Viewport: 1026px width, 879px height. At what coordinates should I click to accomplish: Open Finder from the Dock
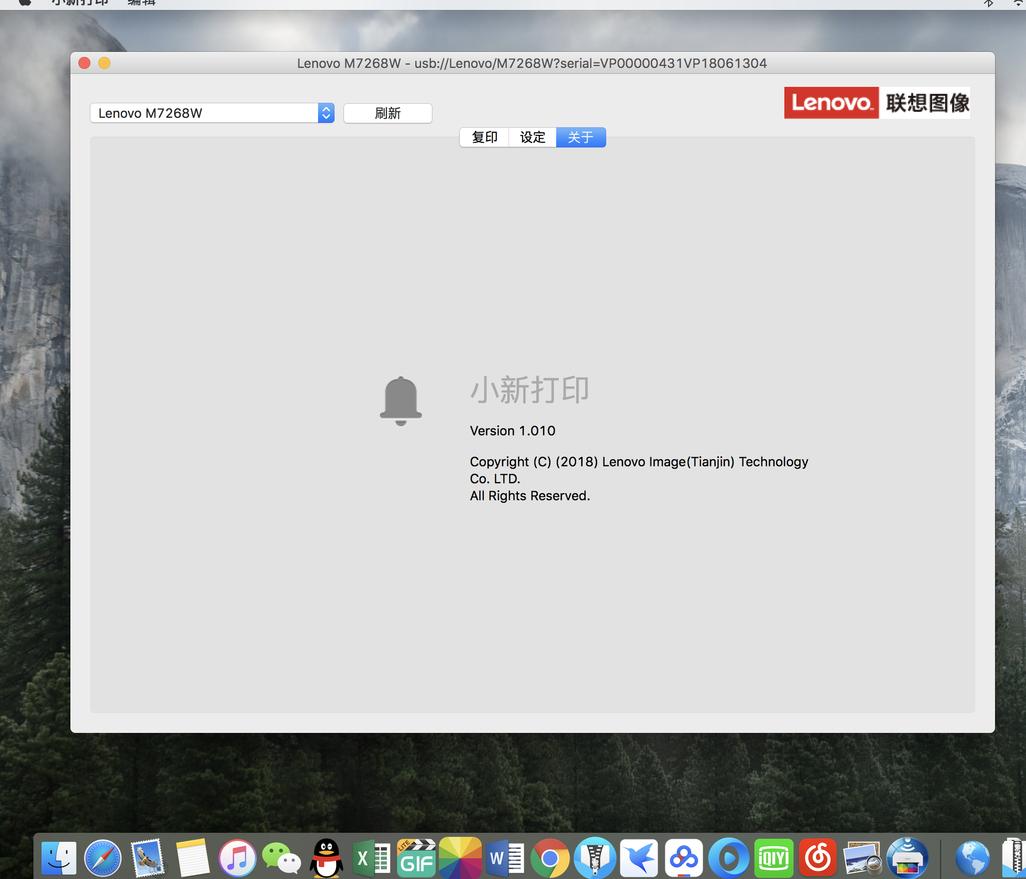tap(59, 857)
